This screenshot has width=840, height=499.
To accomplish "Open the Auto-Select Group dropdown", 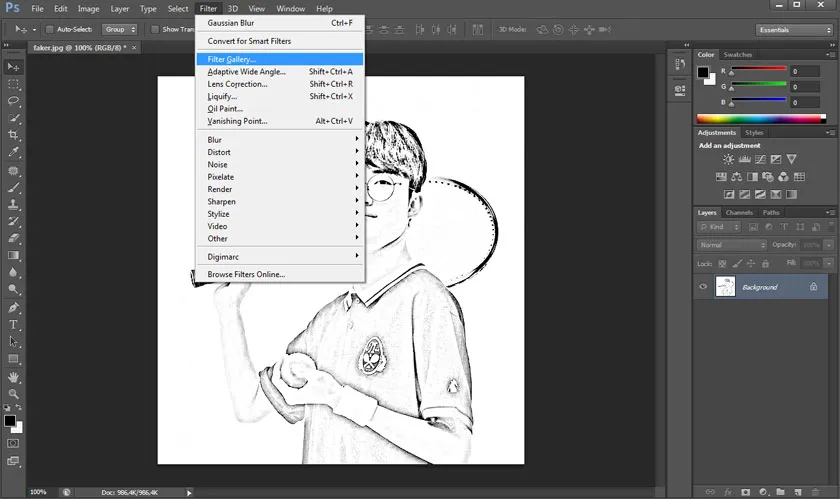I will pos(119,29).
